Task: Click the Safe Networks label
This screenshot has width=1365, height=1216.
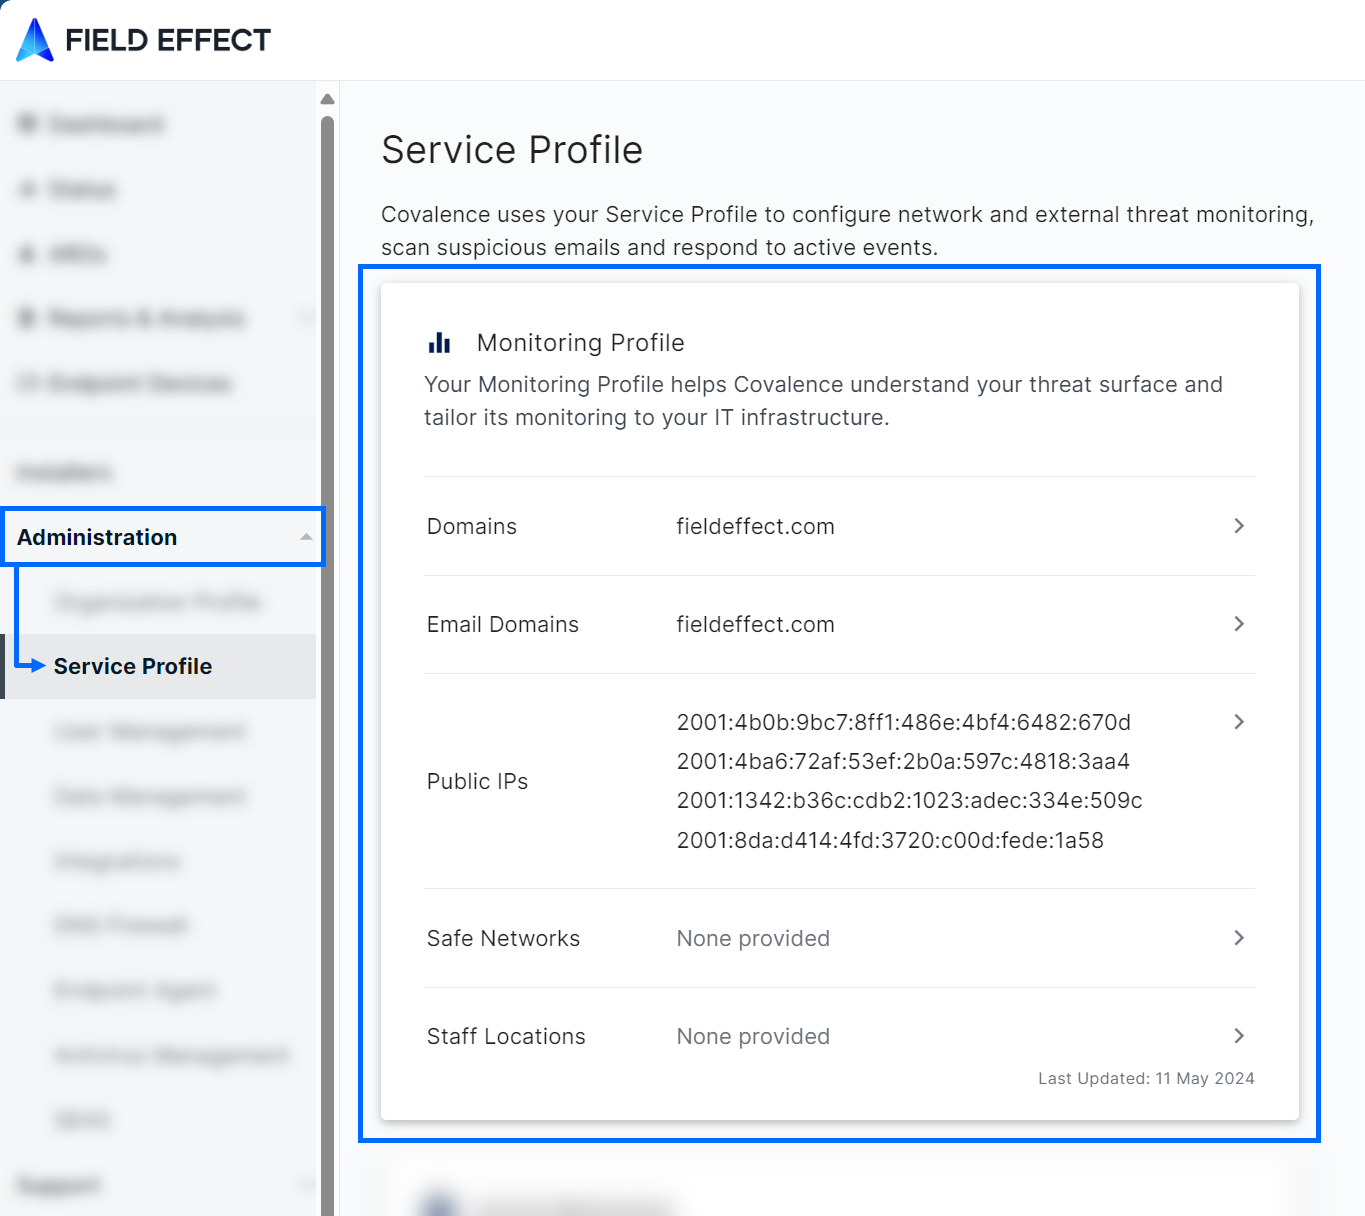Action: point(503,938)
